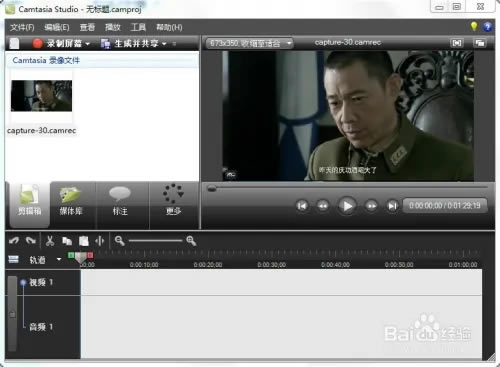Image resolution: width=500 pixels, height=367 pixels.
Task: Click the capture-30.camrec file name in clip bin
Action: tap(42, 130)
